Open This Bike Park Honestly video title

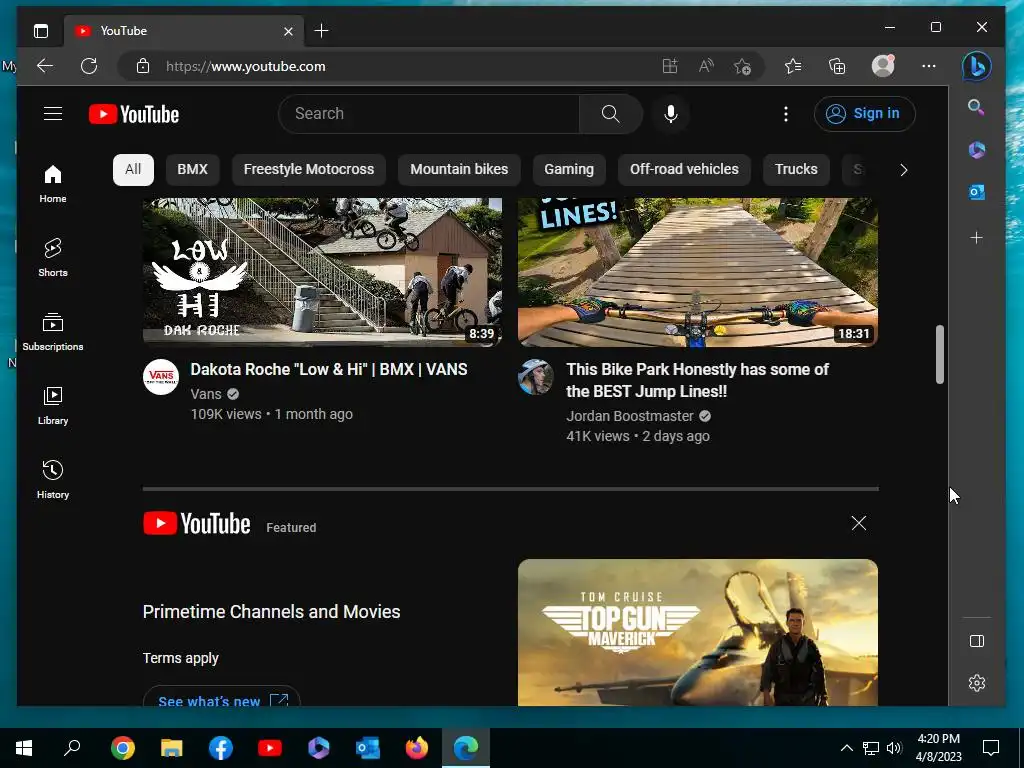coord(697,380)
